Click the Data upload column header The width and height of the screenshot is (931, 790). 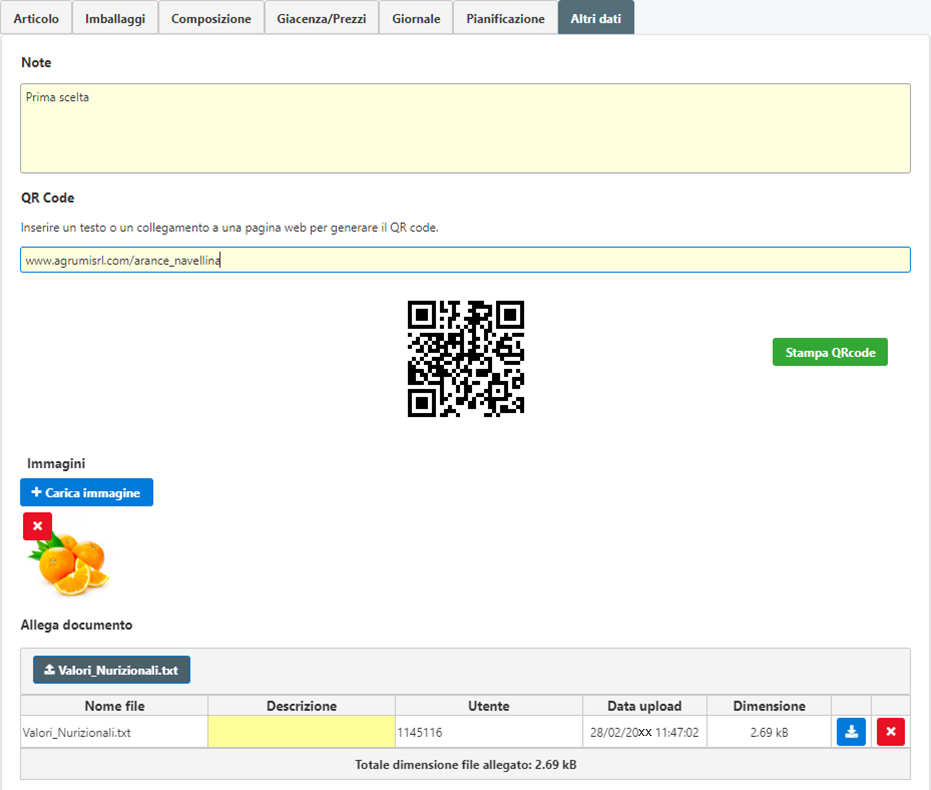(644, 706)
